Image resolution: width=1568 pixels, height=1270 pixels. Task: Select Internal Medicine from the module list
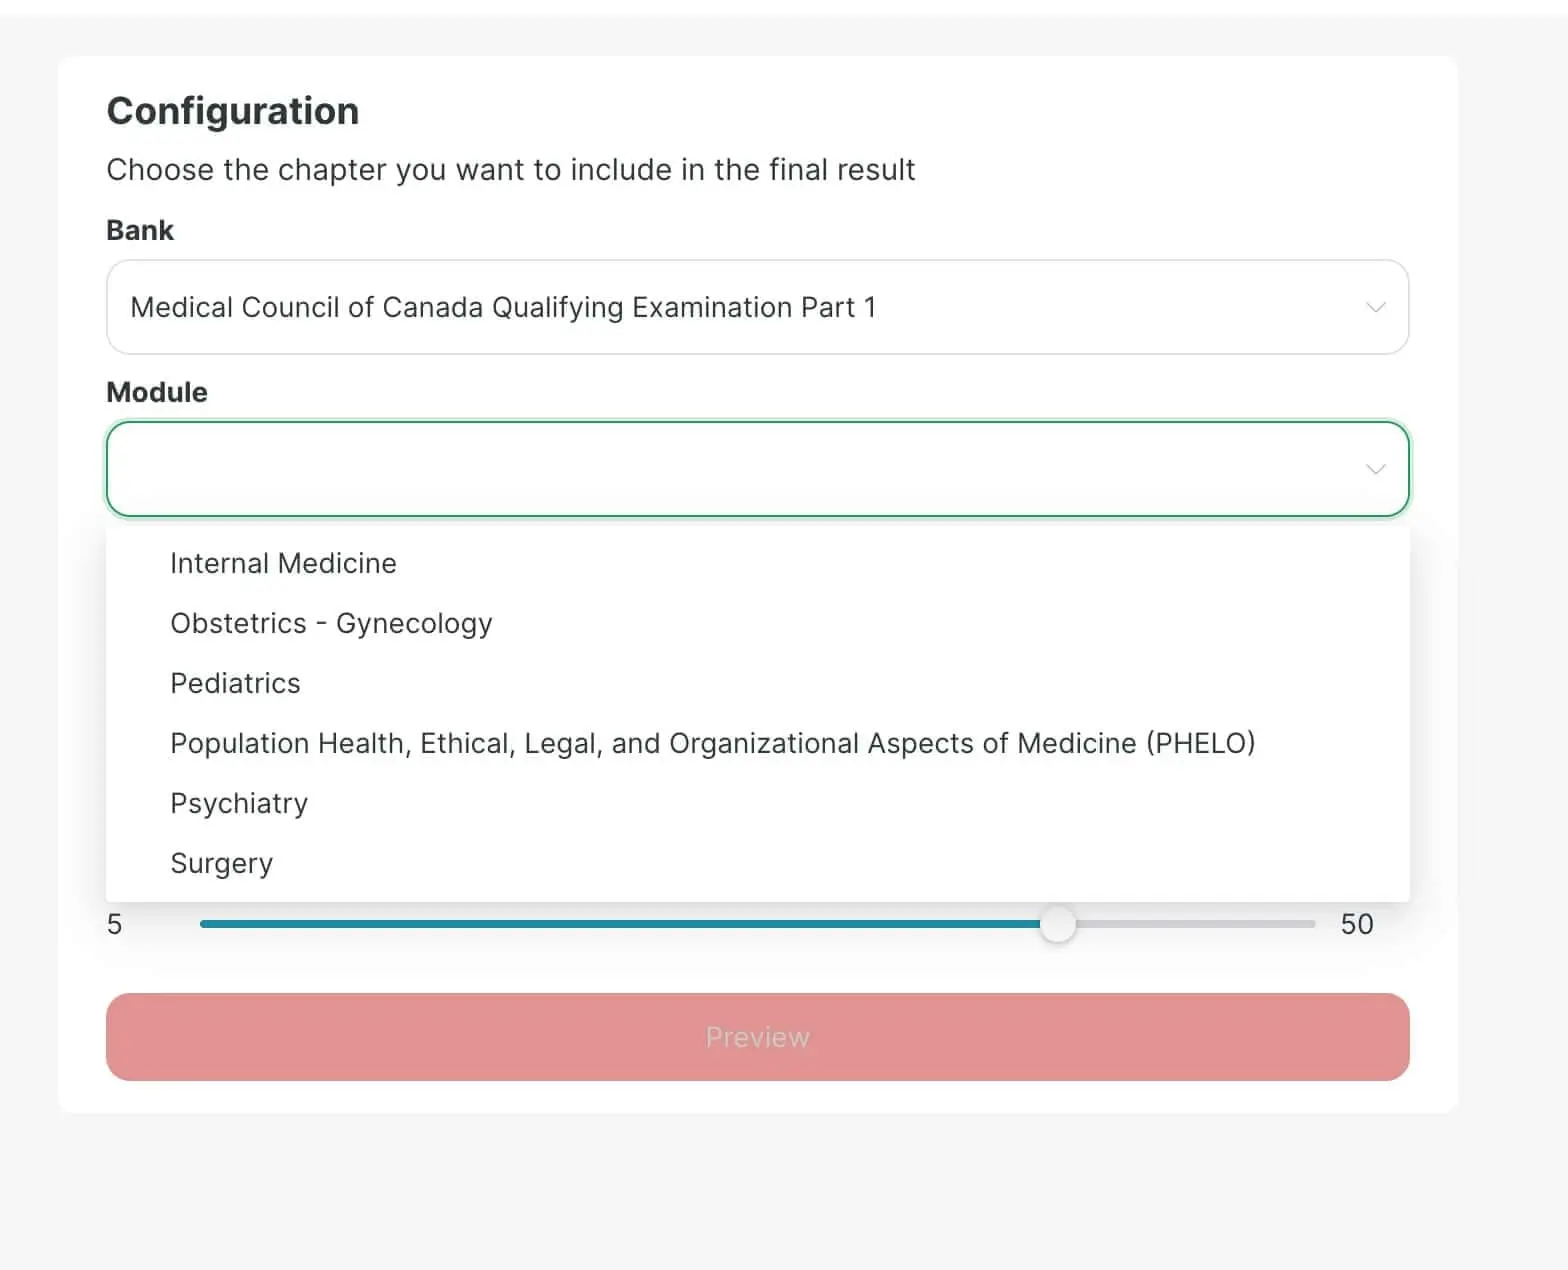click(x=283, y=563)
